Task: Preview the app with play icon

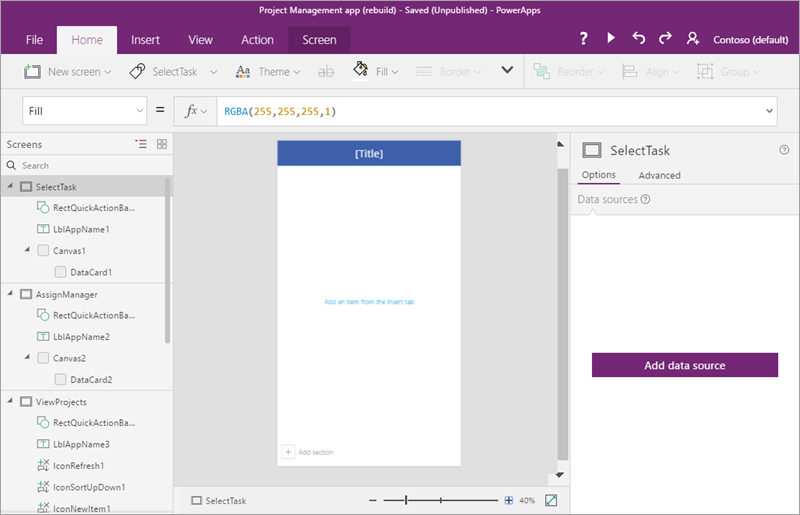Action: (x=611, y=39)
